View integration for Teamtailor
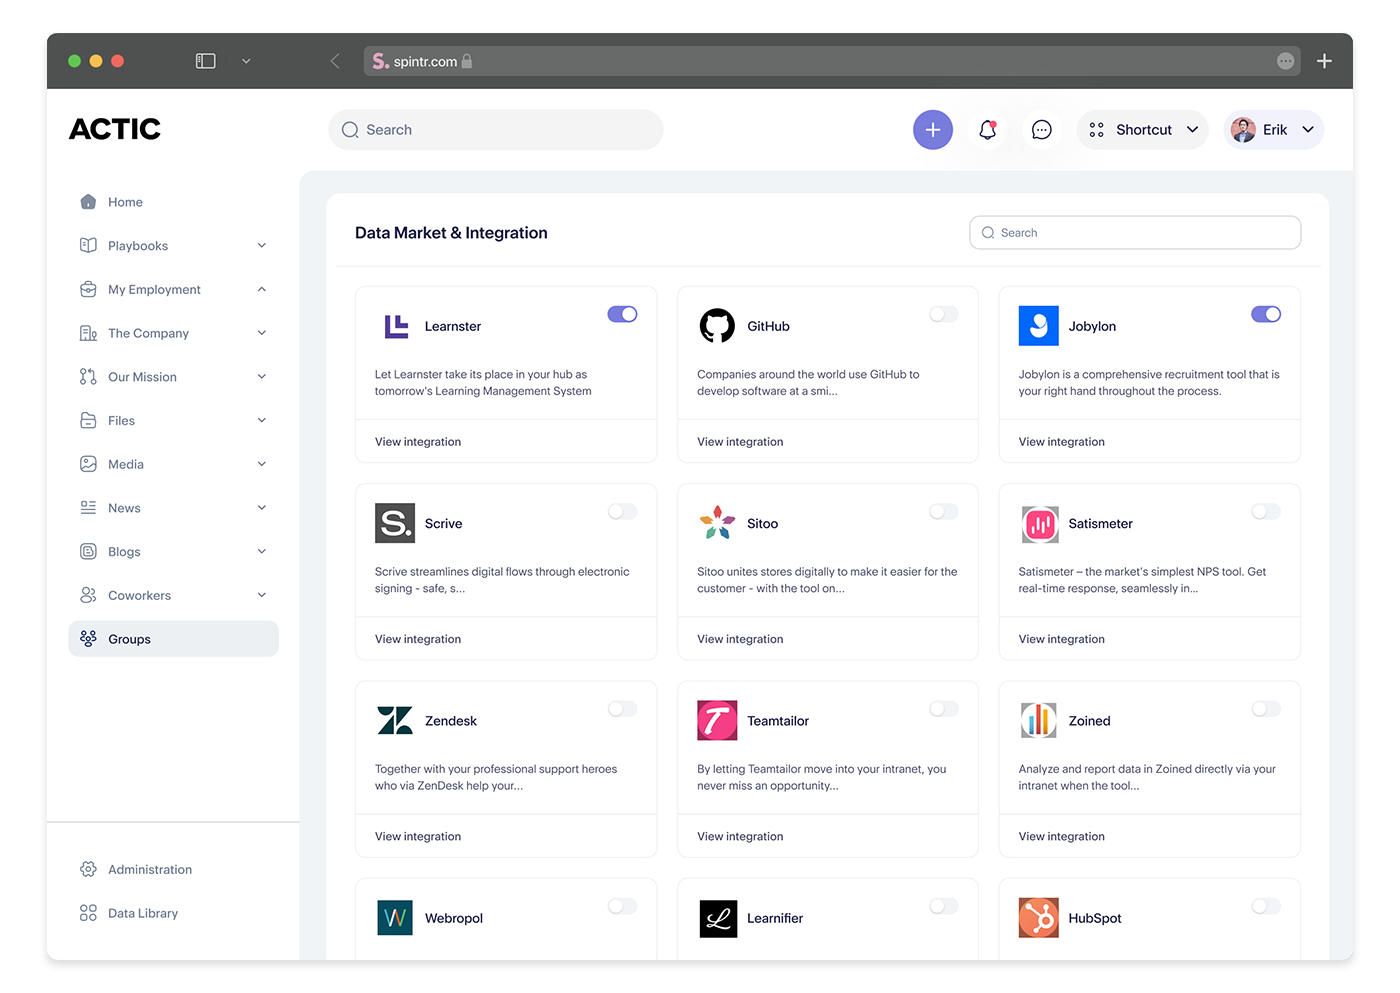This screenshot has height=993, width=1400. pyautogui.click(x=740, y=836)
